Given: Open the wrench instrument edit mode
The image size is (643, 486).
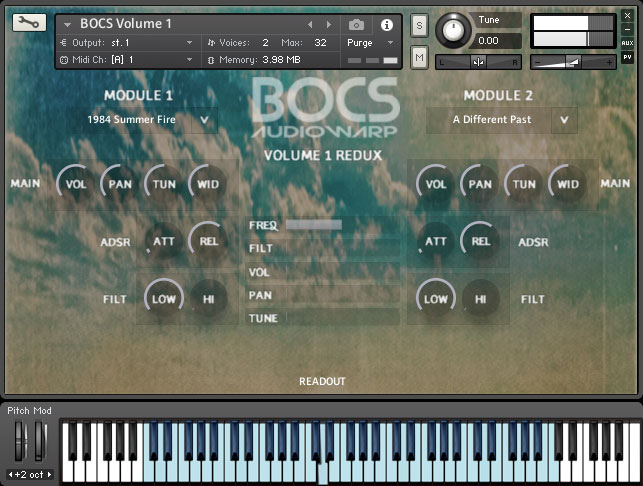Looking at the screenshot, I should (x=29, y=23).
